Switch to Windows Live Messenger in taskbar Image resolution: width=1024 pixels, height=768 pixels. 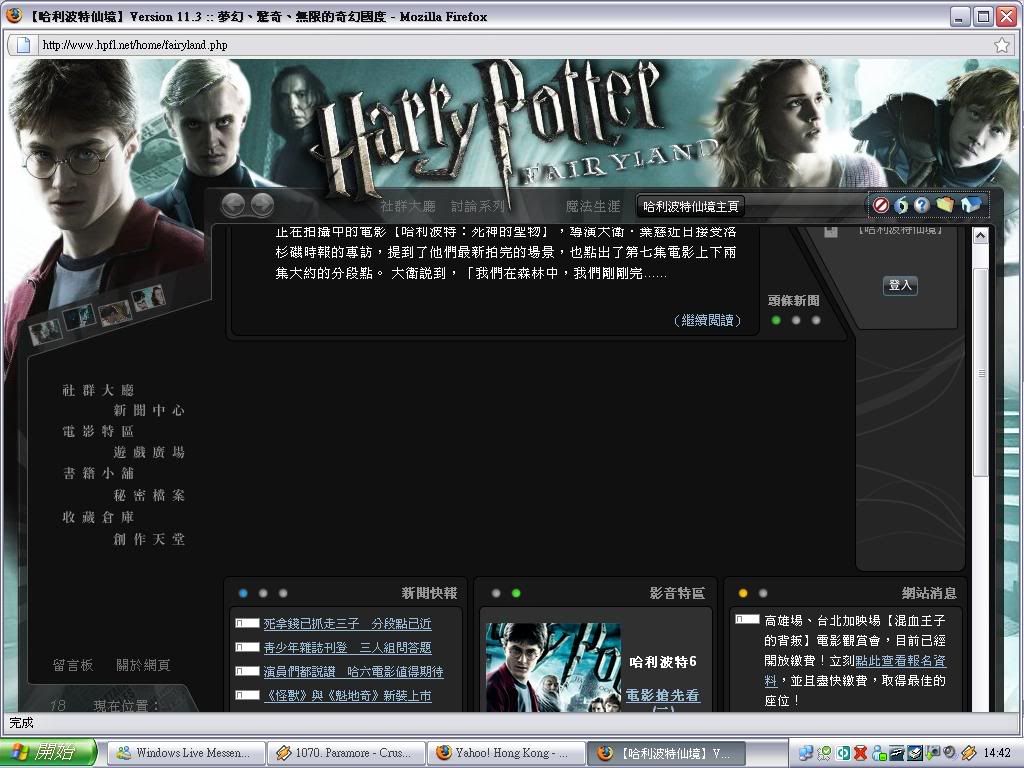(x=186, y=753)
